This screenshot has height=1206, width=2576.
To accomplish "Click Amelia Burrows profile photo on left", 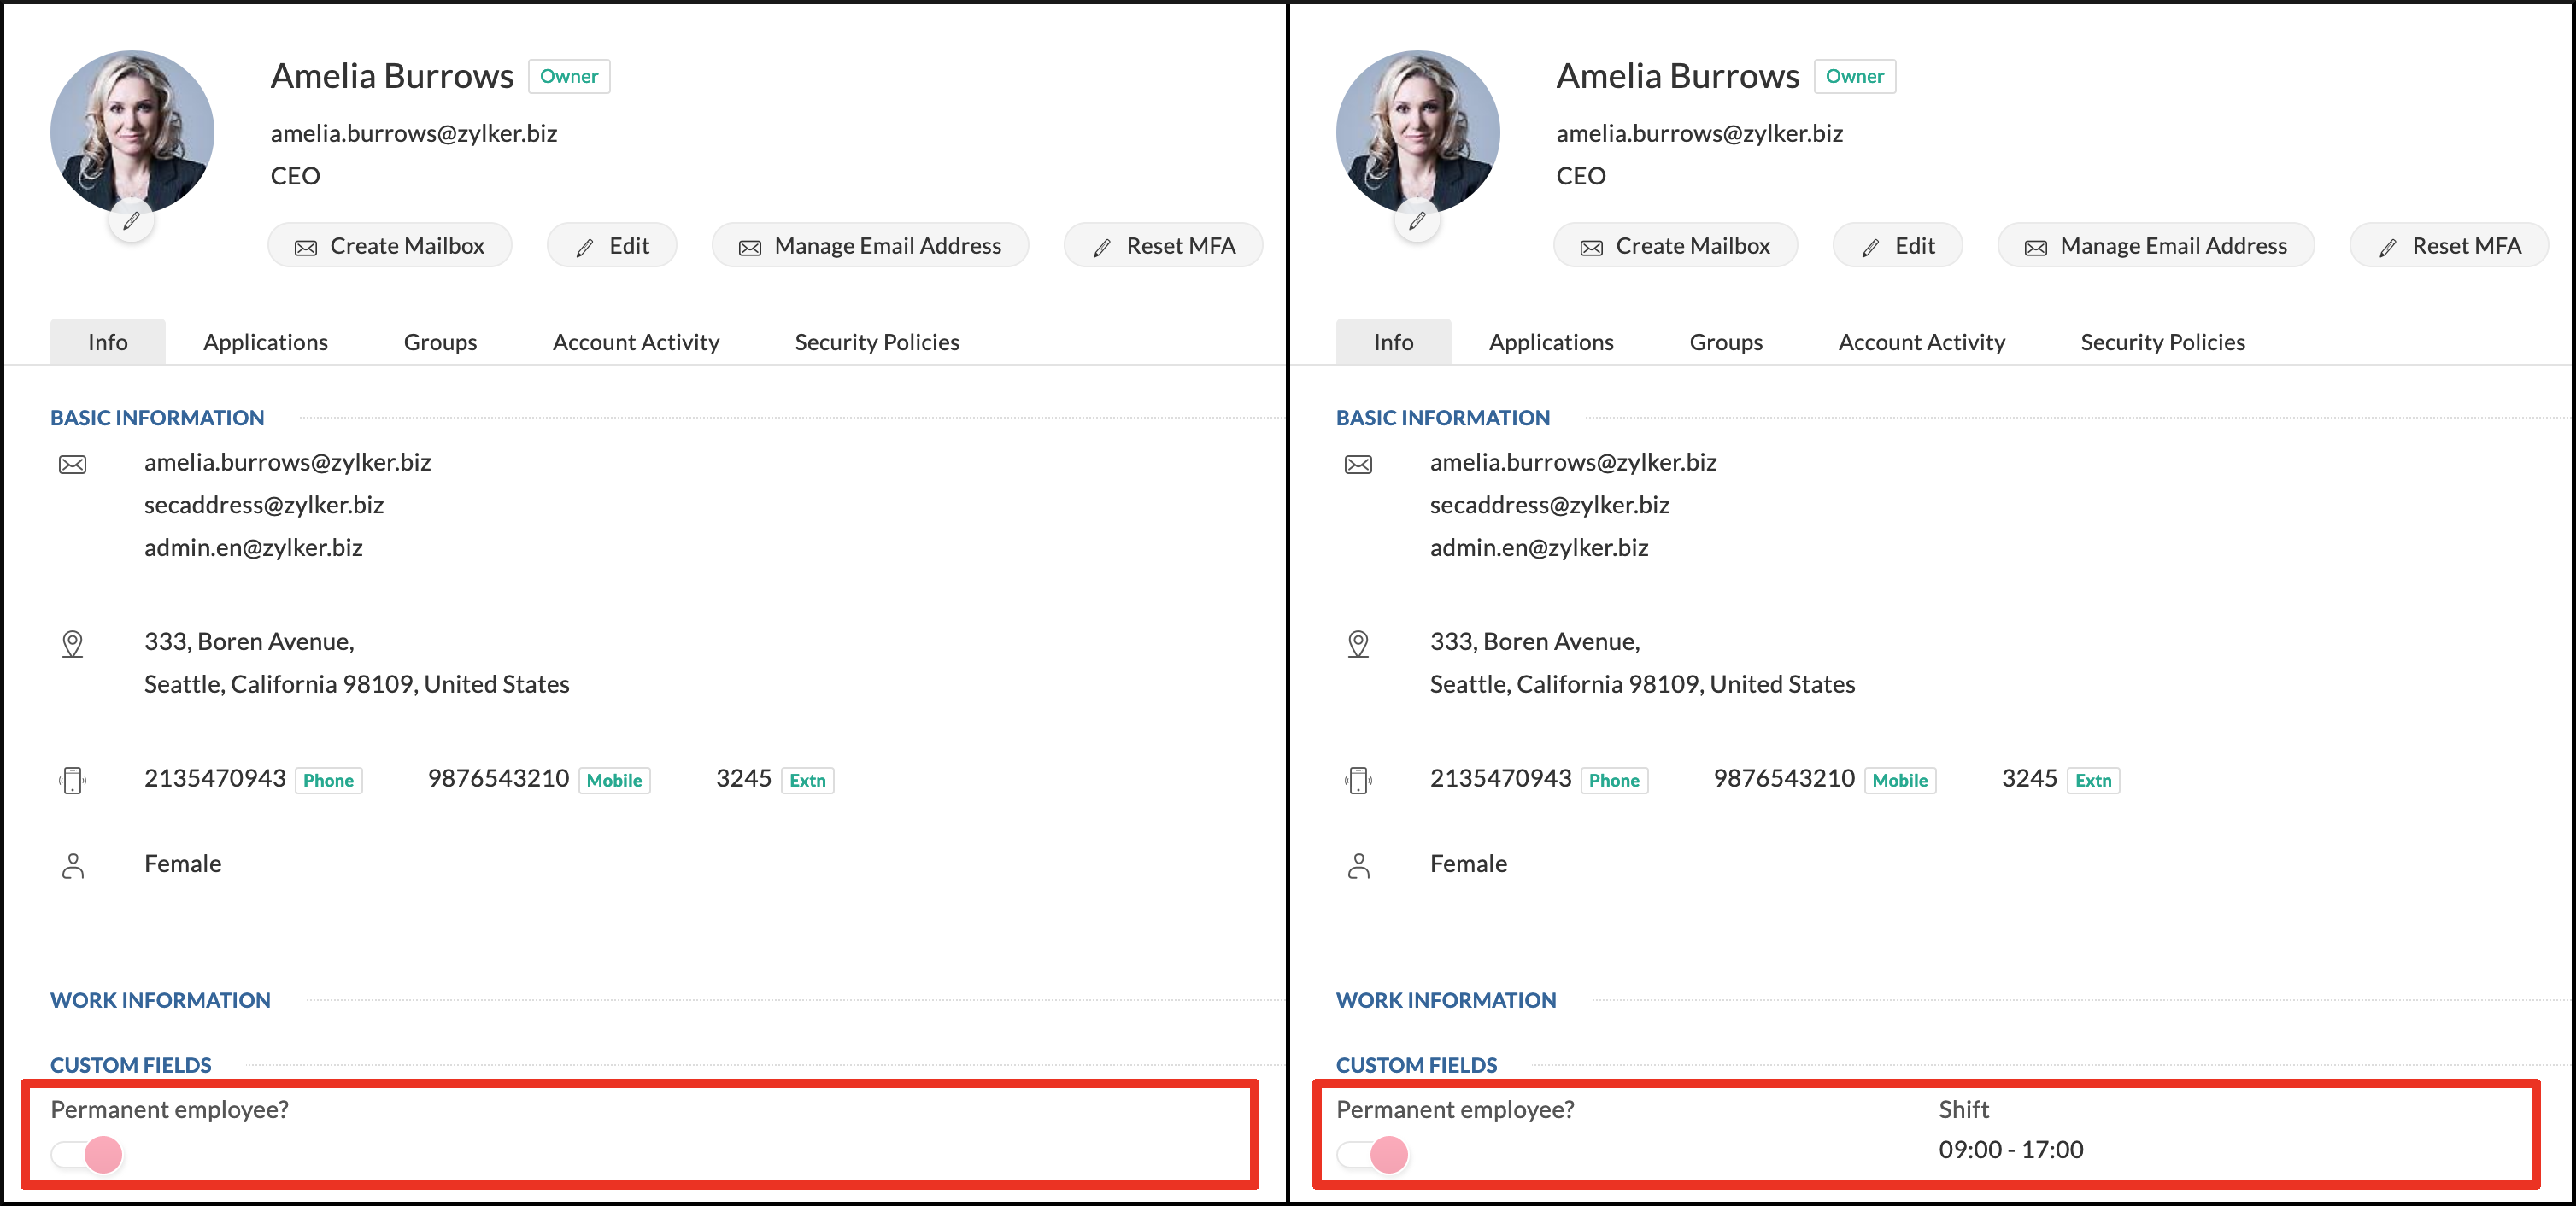I will (132, 130).
